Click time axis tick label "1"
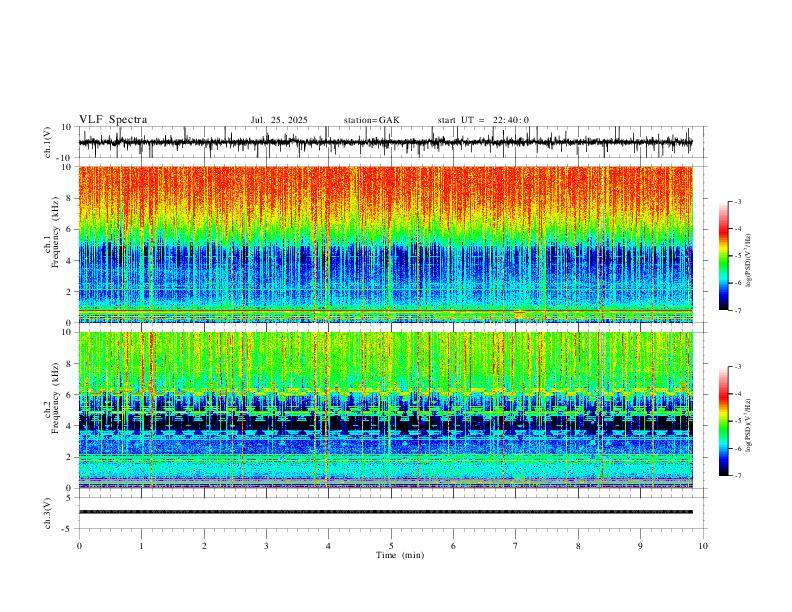 point(141,546)
